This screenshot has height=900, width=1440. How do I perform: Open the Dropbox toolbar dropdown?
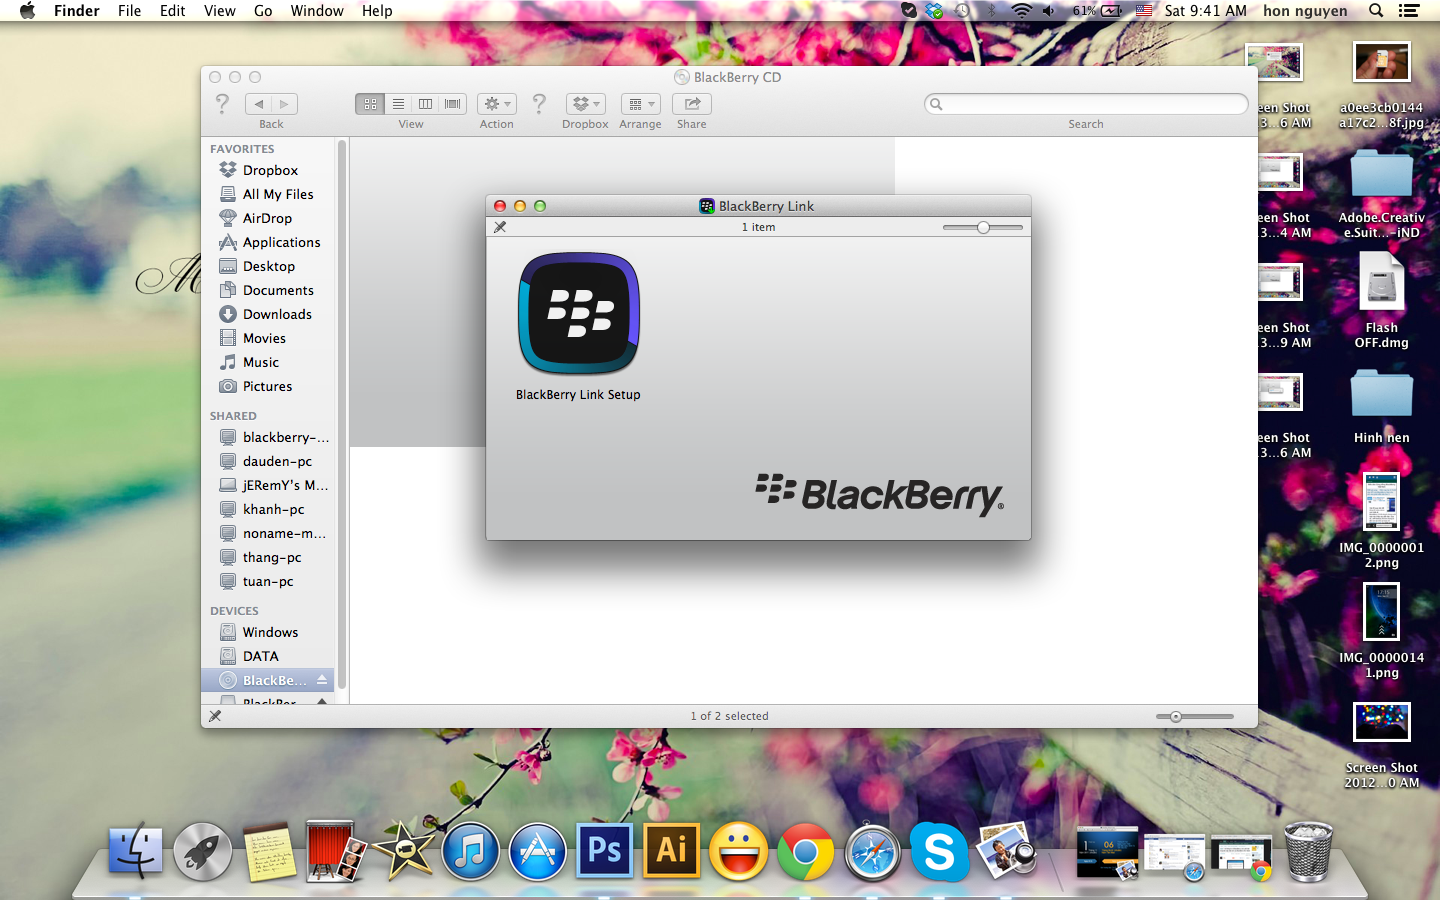tap(585, 104)
